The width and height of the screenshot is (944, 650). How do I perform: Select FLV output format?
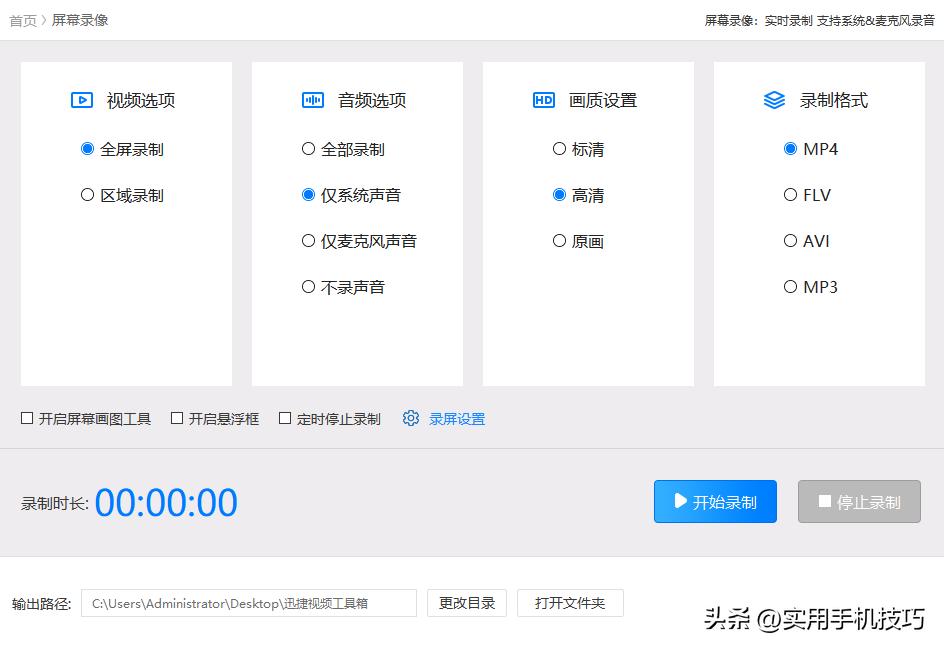790,195
